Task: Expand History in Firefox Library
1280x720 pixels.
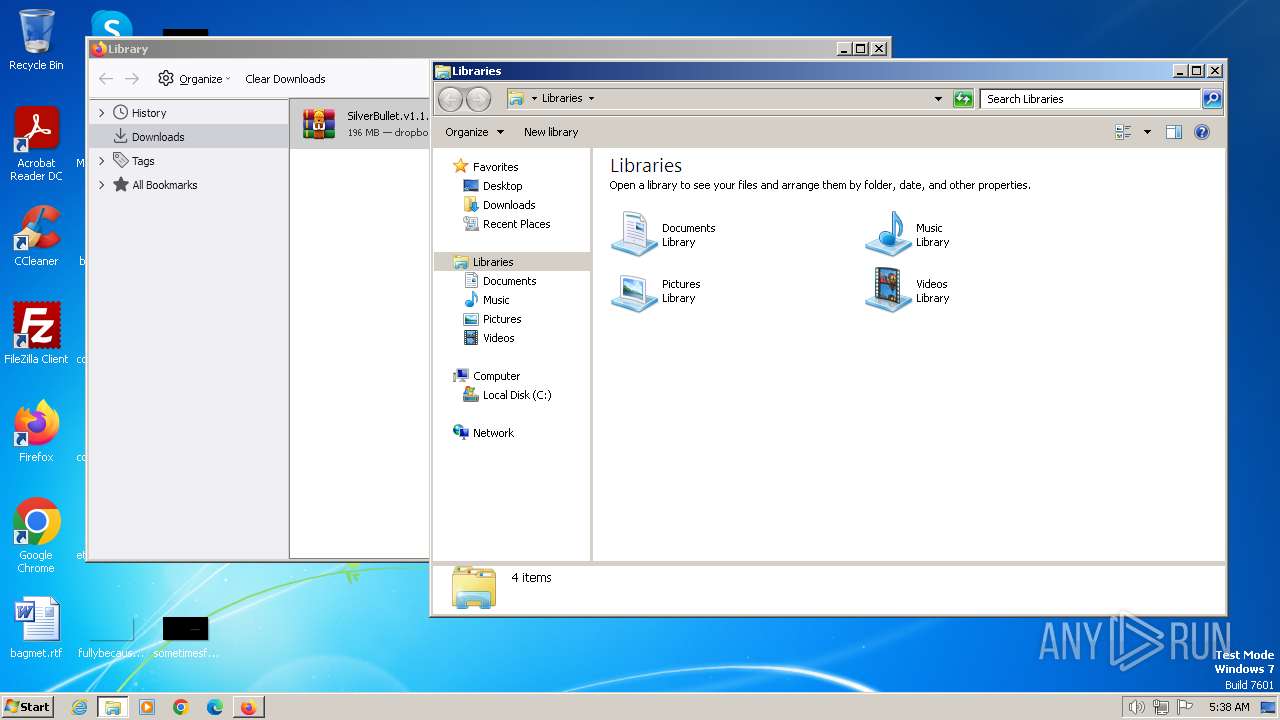Action: (102, 113)
